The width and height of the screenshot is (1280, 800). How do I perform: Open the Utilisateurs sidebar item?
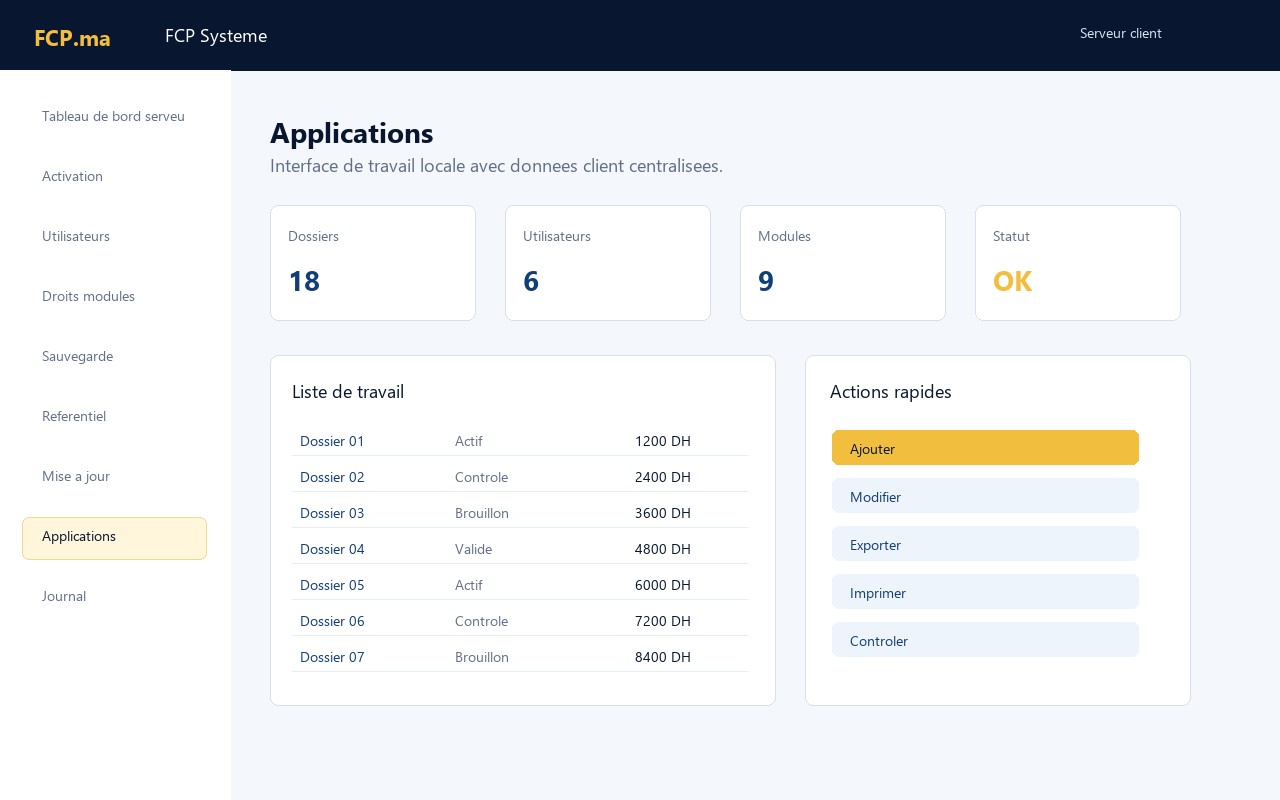(114, 237)
